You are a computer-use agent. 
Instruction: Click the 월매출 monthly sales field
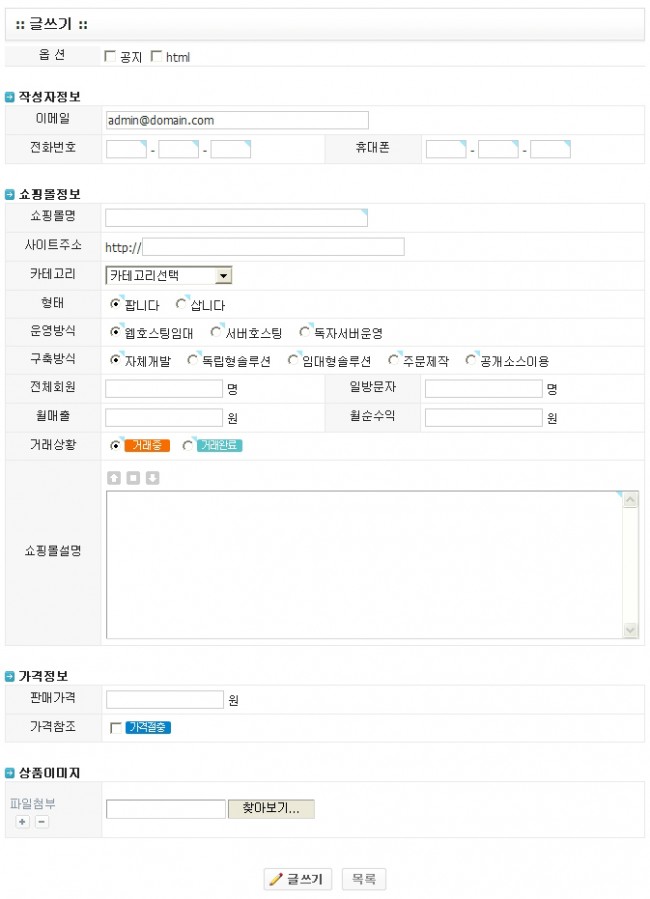[164, 417]
